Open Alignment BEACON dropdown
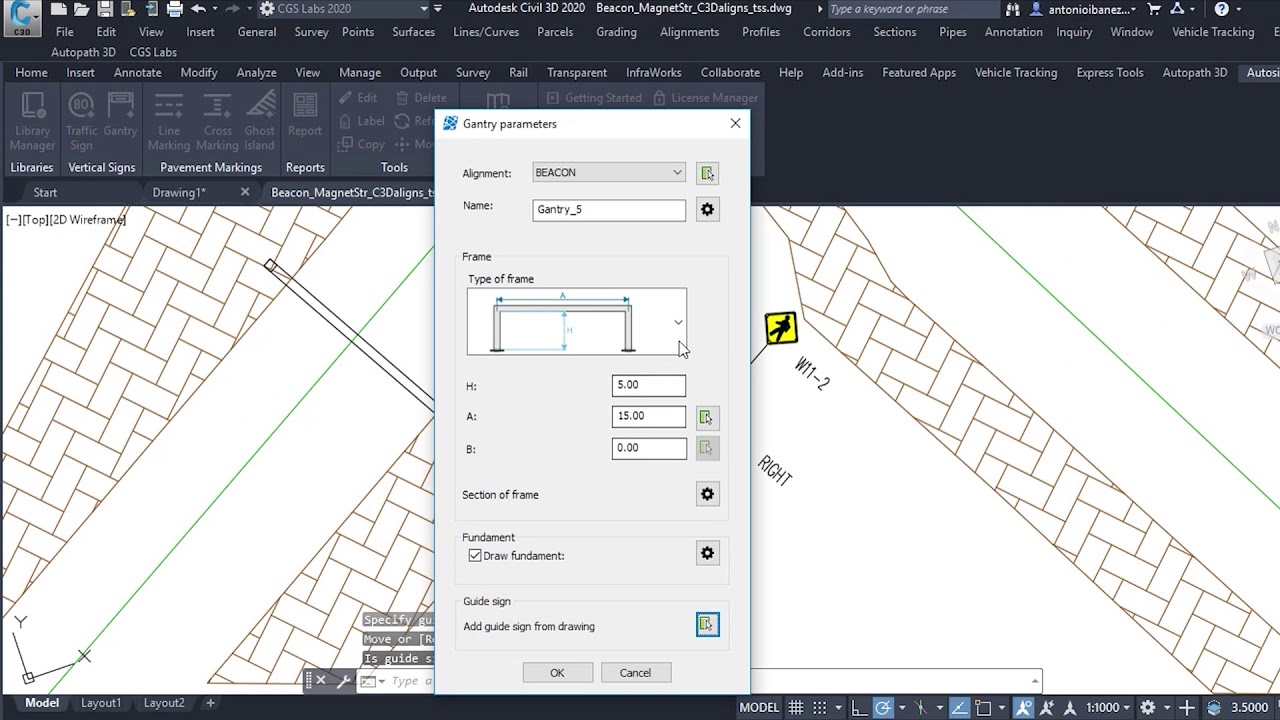 tap(608, 173)
